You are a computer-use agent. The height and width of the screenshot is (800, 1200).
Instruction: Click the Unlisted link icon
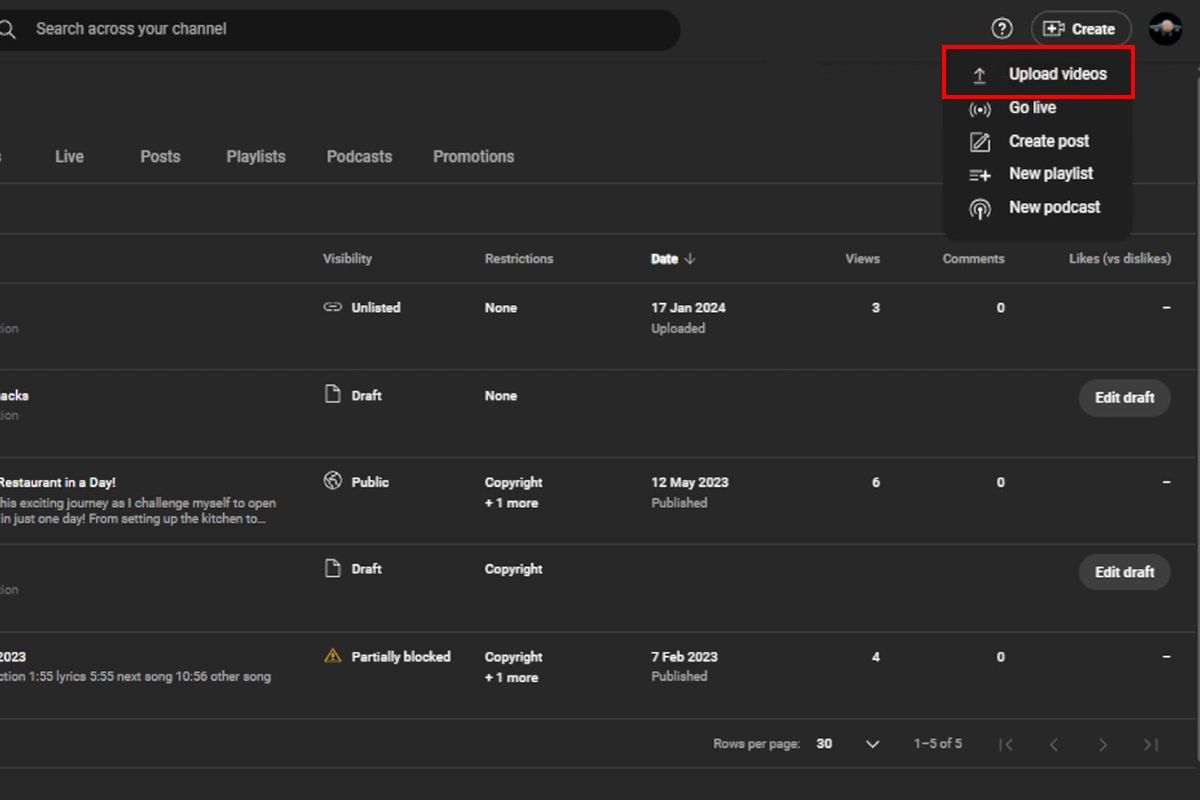333,307
